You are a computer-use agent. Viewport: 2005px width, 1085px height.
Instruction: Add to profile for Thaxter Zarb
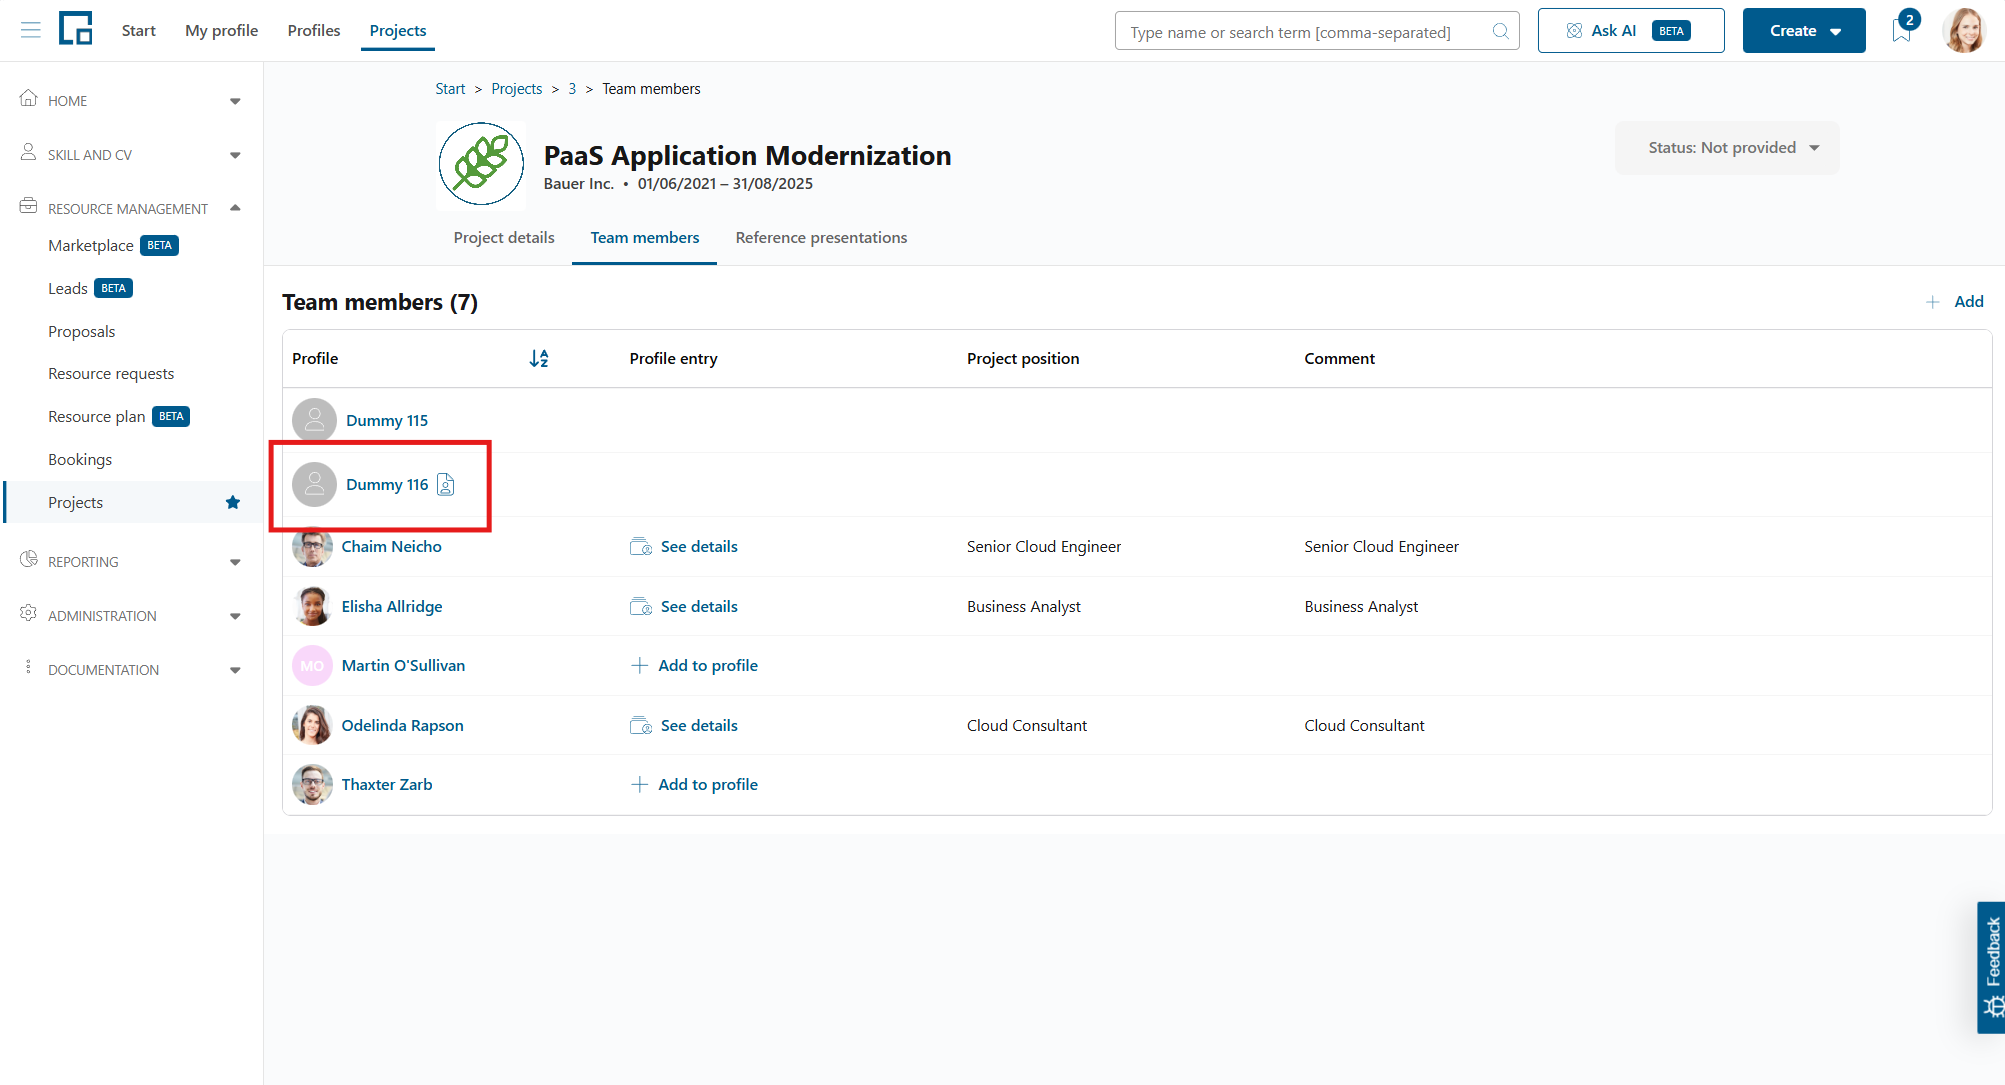(695, 785)
